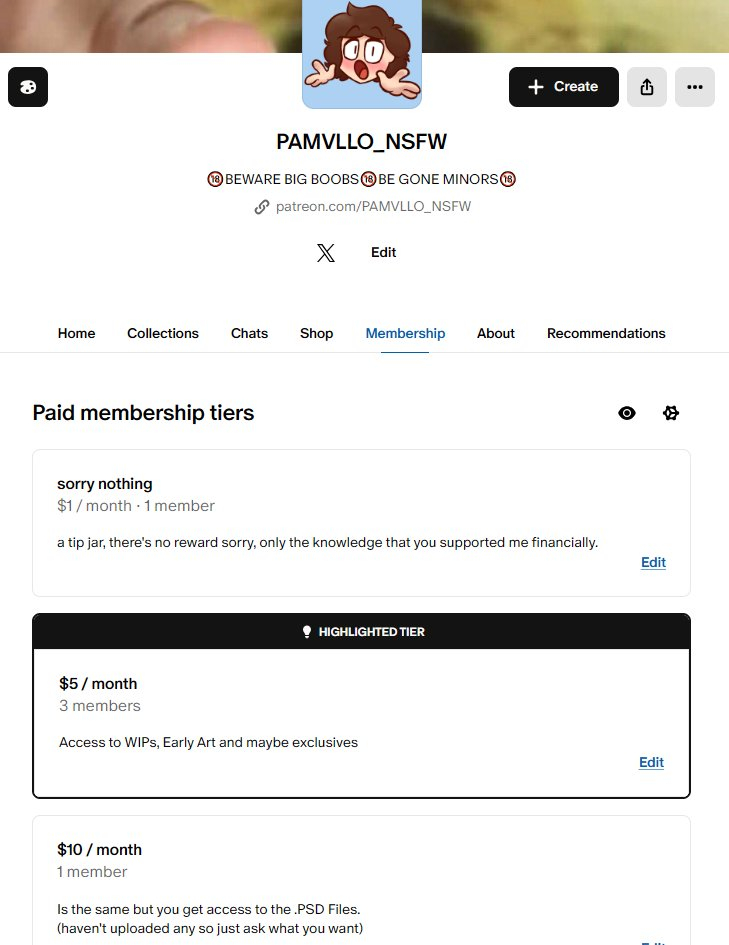
Task: Open the three-dots more options menu
Action: pos(695,87)
